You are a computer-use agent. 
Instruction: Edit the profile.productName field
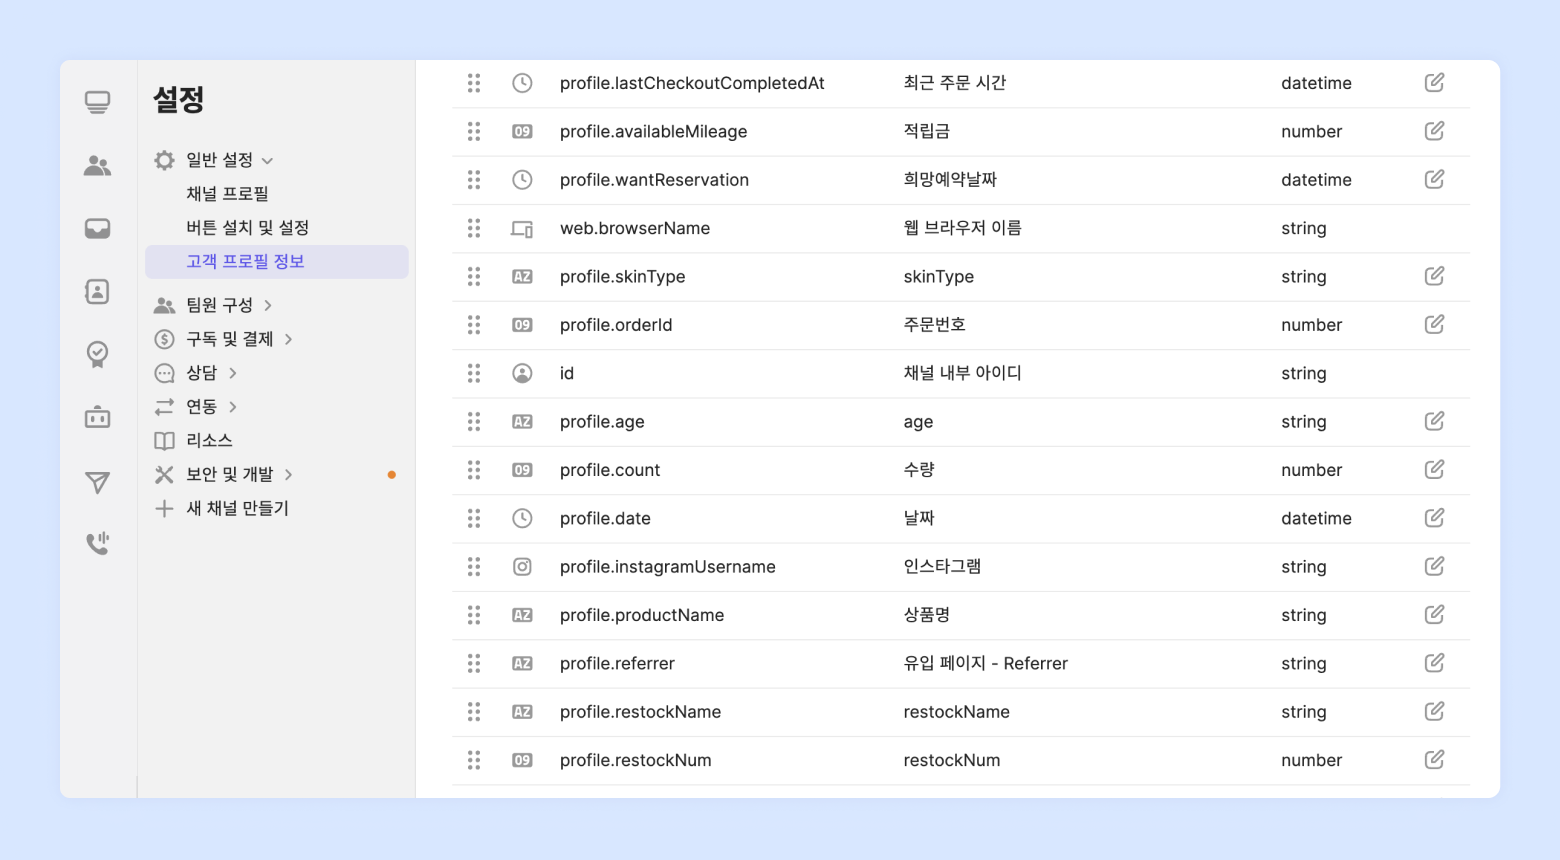pyautogui.click(x=1434, y=615)
